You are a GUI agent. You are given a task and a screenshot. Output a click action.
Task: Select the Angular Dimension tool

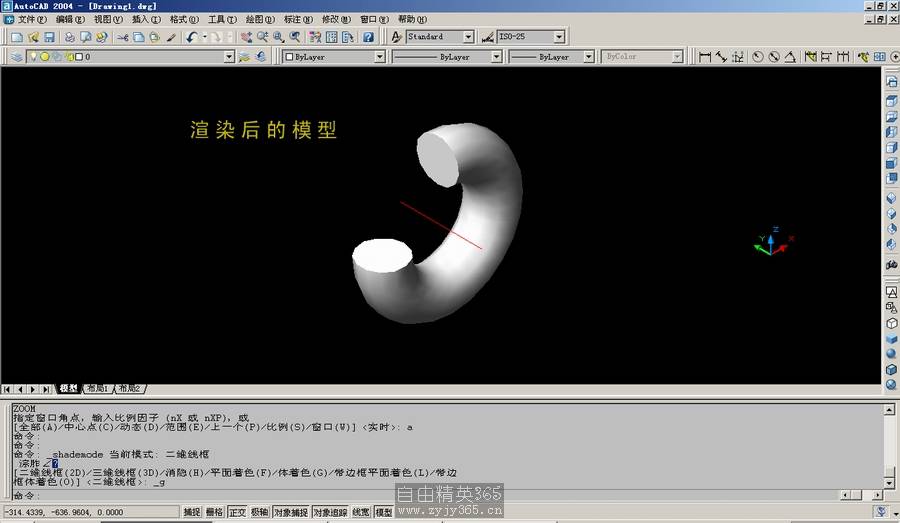[x=790, y=56]
